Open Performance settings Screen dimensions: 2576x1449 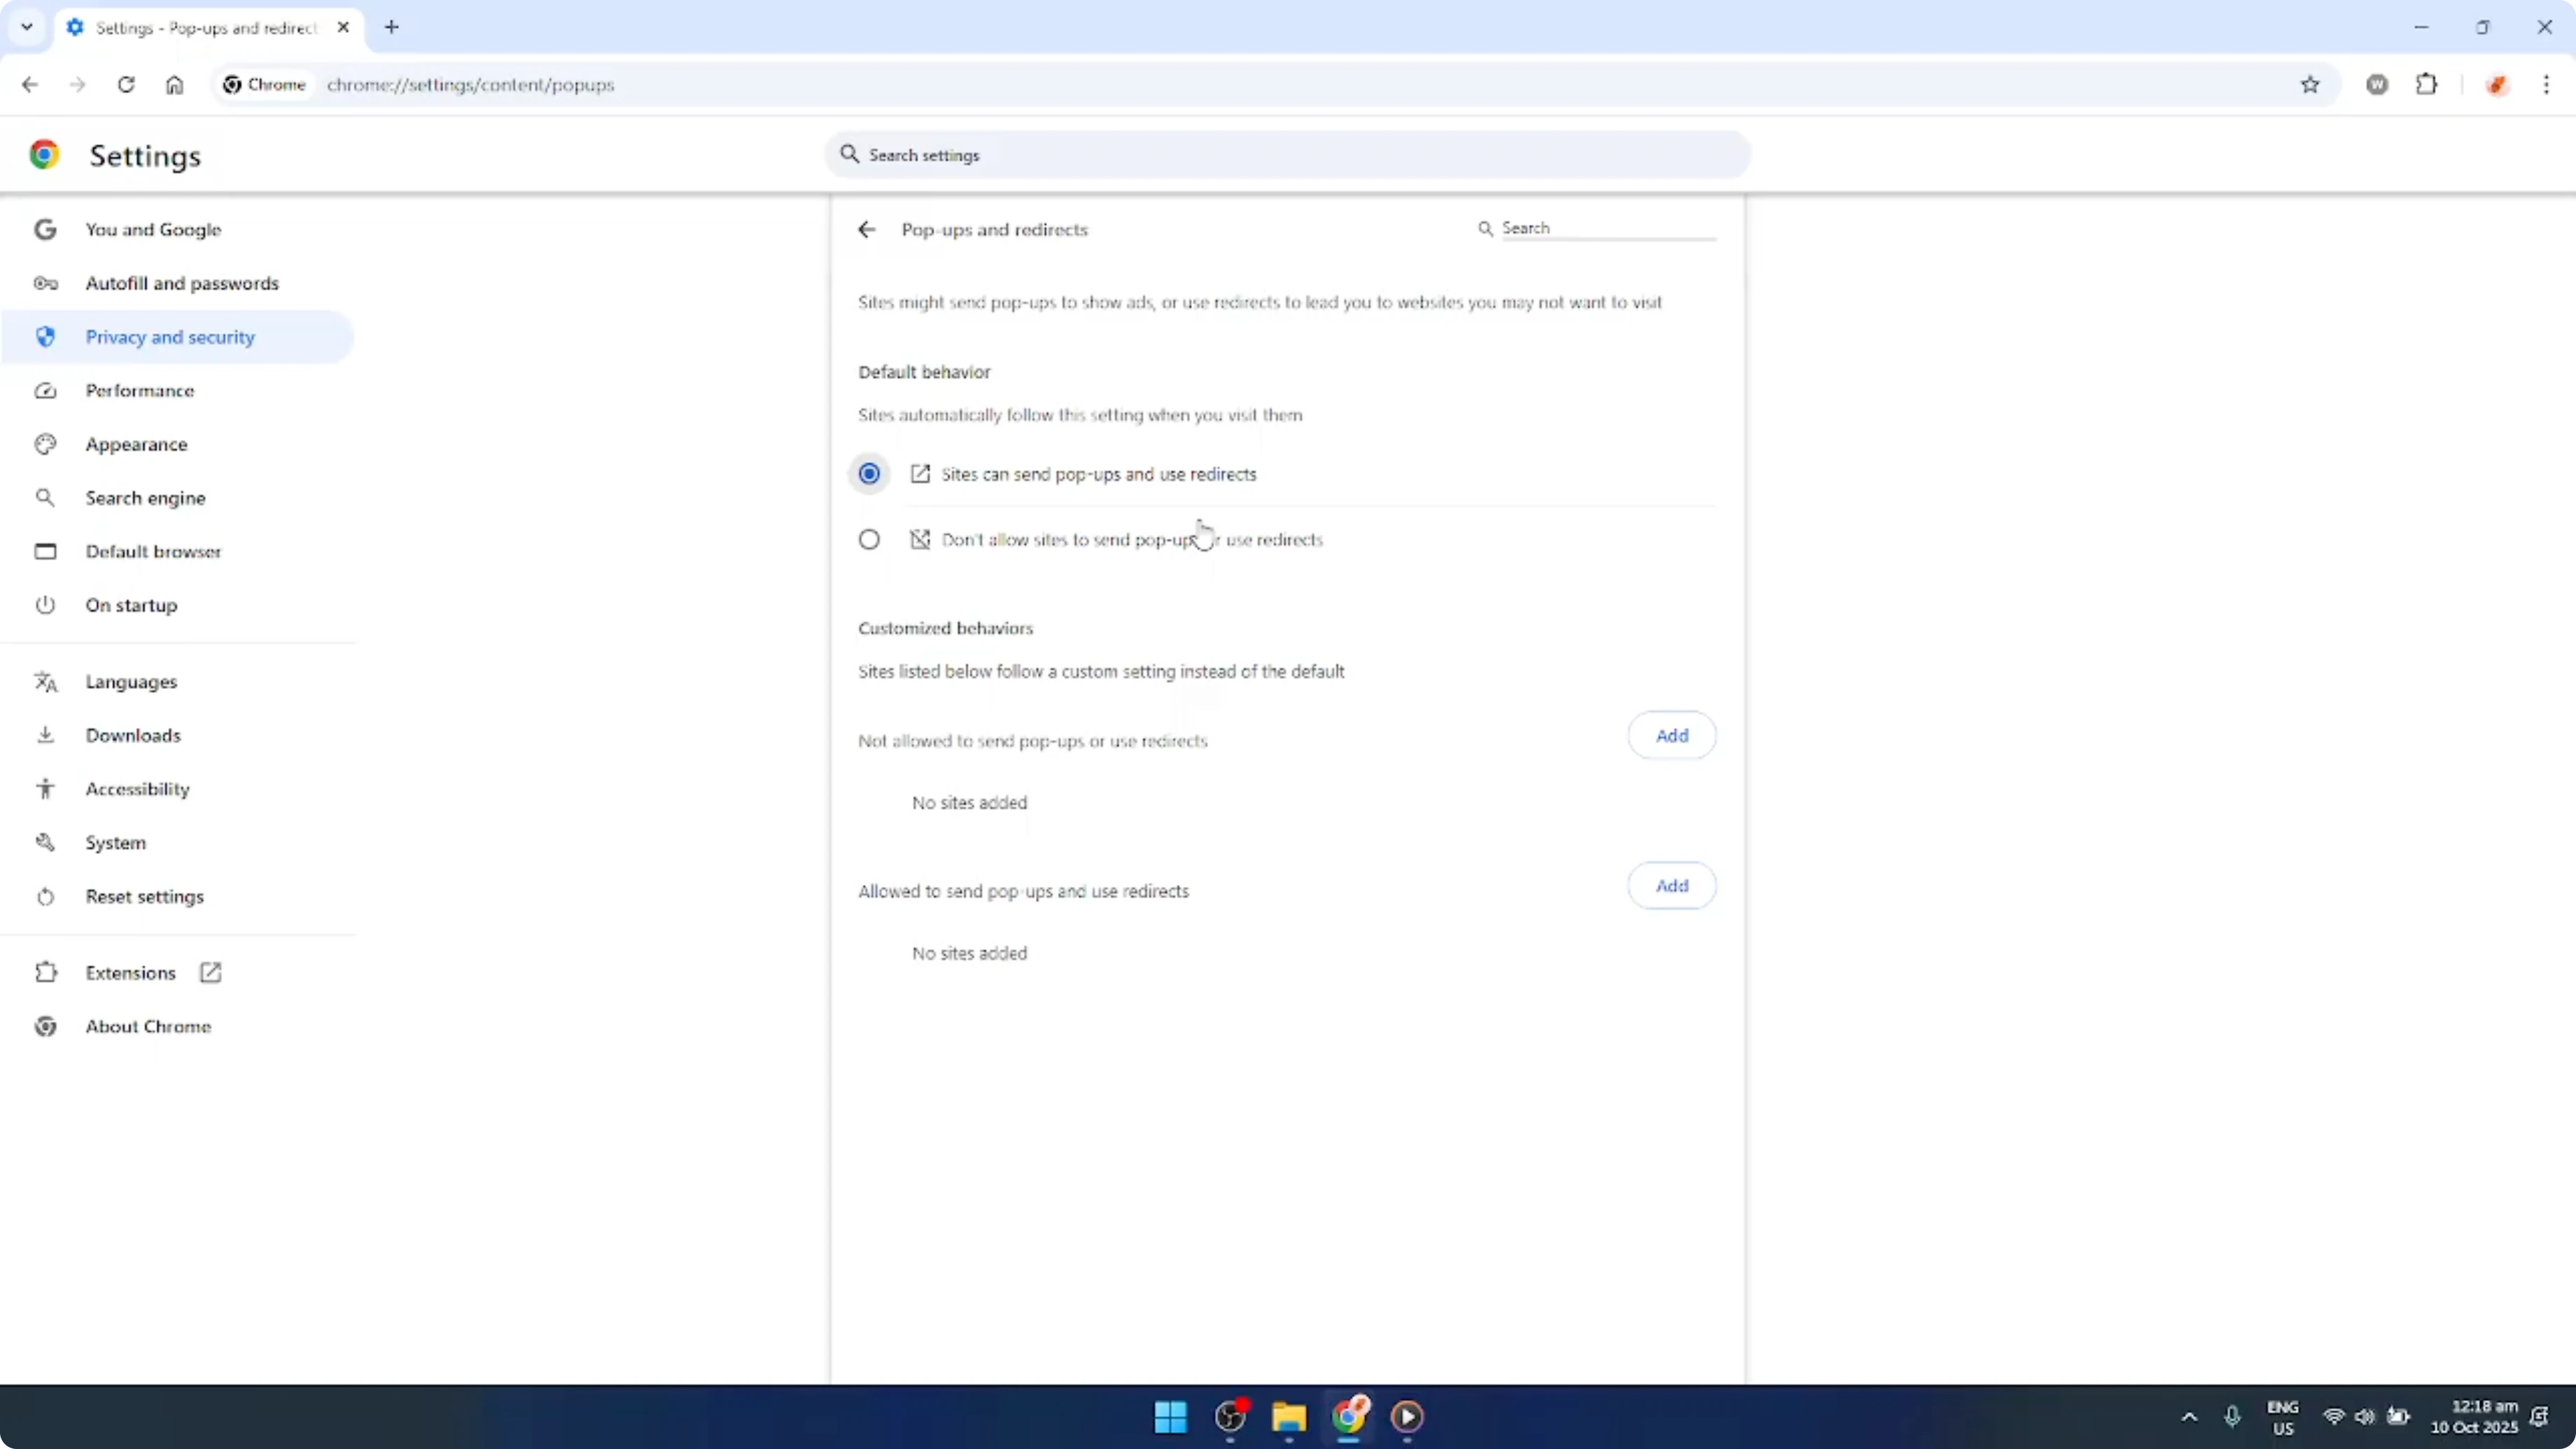(140, 391)
